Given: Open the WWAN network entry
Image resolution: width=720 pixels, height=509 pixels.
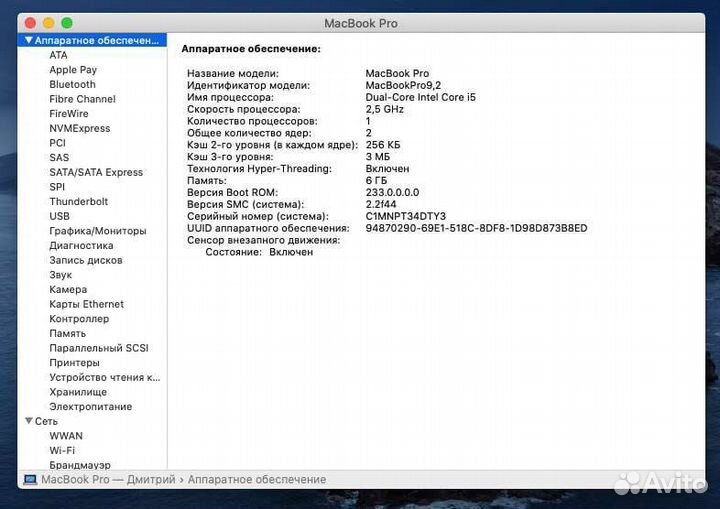Looking at the screenshot, I should click(x=66, y=436).
